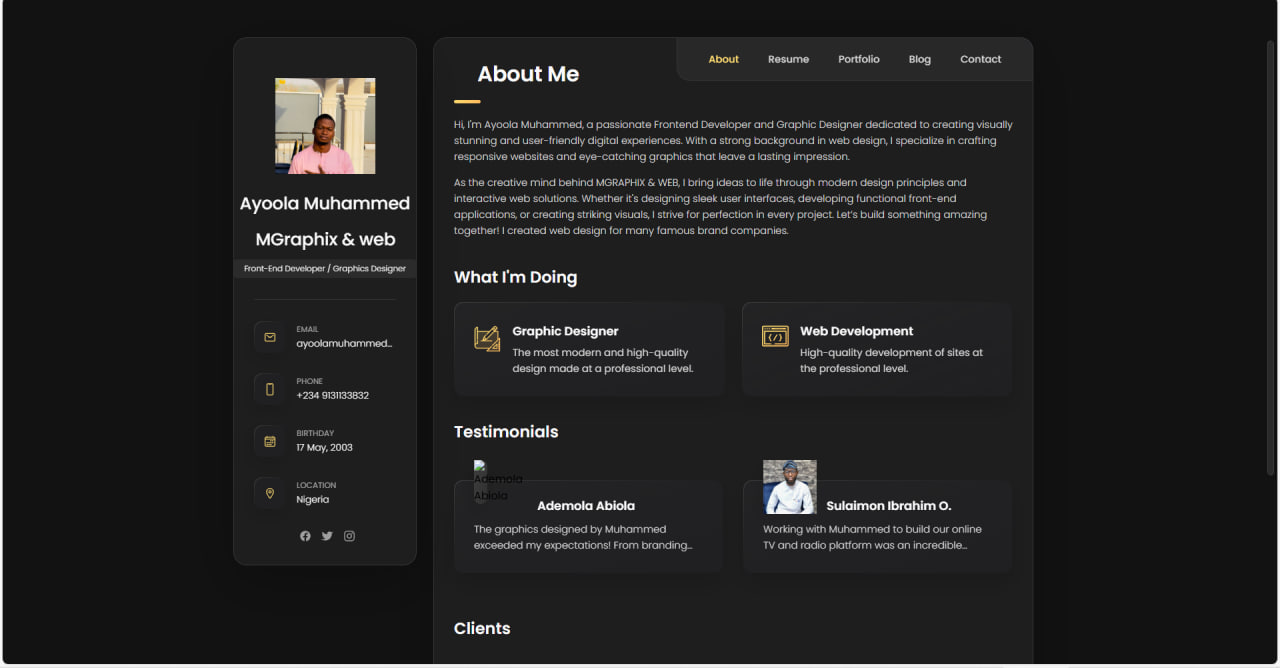The image size is (1280, 668).
Task: Click the Web Development code icon
Action: (775, 337)
